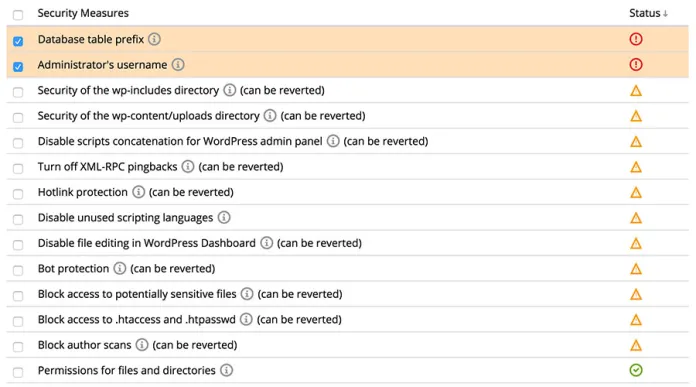Uncheck the Administrator's username checkbox
Screen dimensions: 696x387
point(18,67)
